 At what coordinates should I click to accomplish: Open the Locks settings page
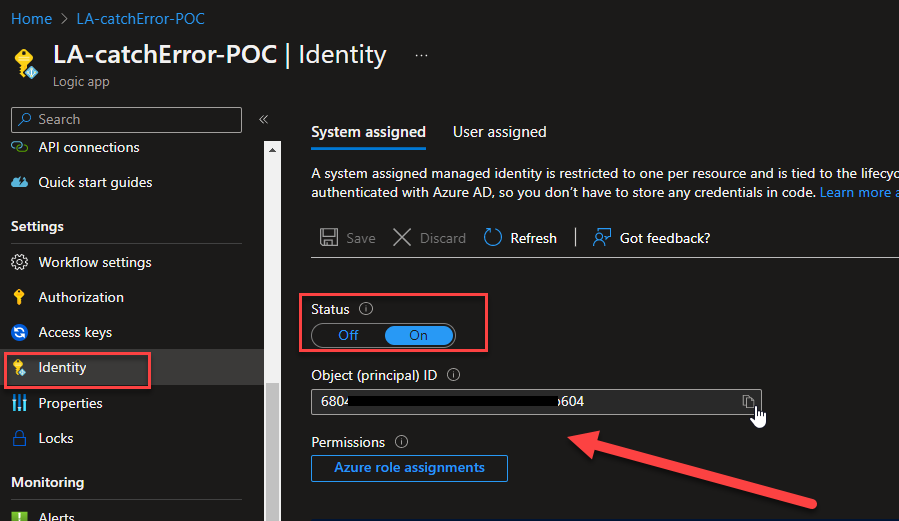(x=56, y=438)
